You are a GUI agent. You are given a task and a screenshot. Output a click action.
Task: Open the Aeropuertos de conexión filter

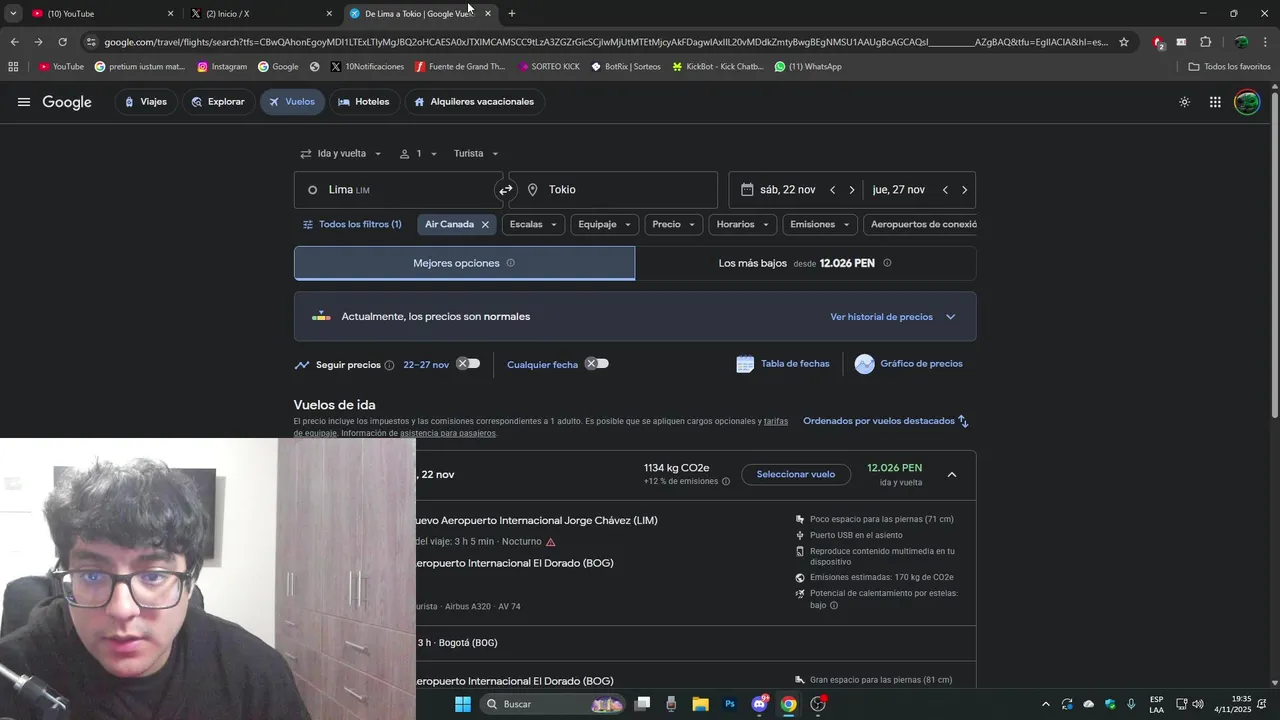click(920, 225)
